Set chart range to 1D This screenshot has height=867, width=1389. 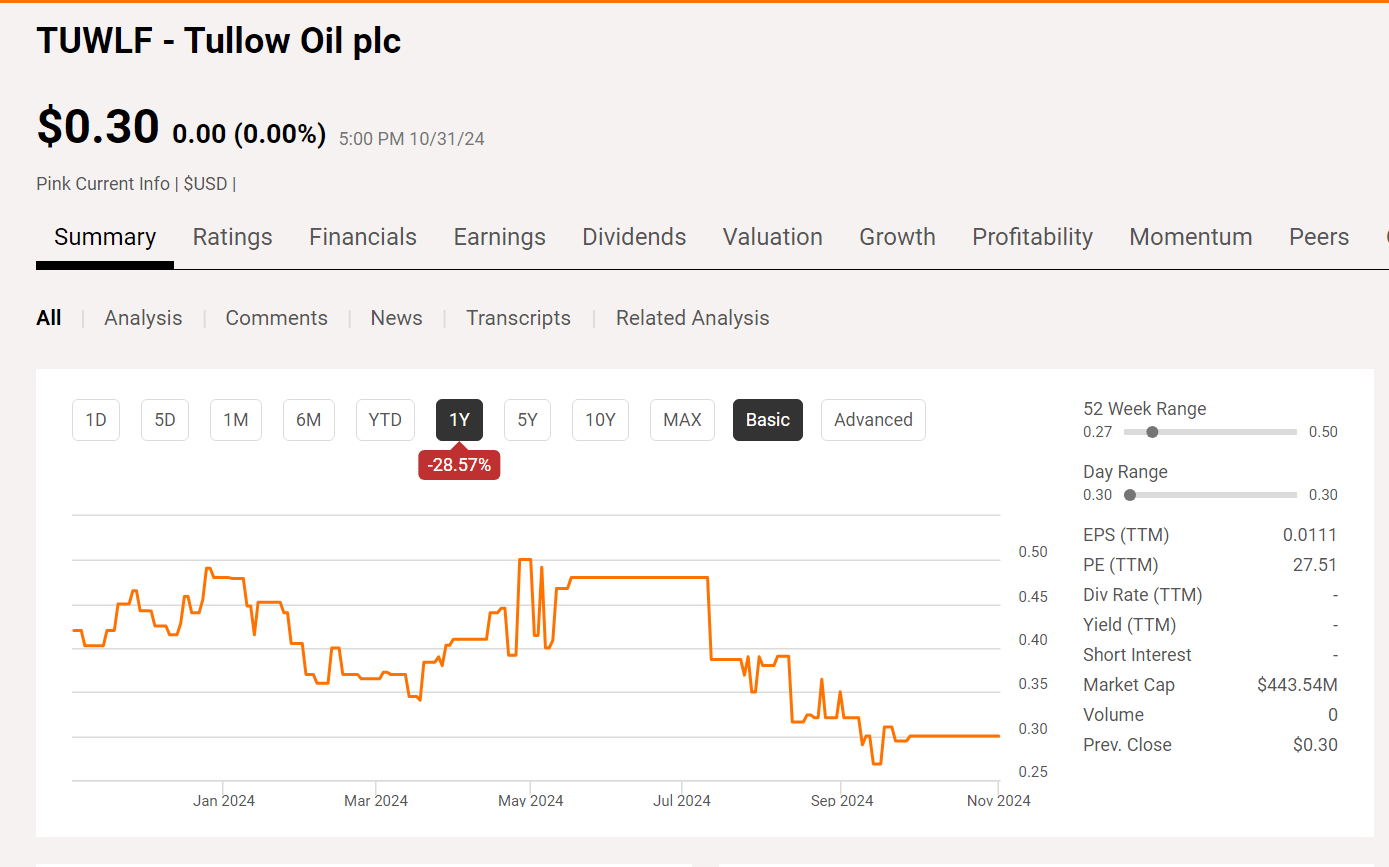tap(96, 420)
